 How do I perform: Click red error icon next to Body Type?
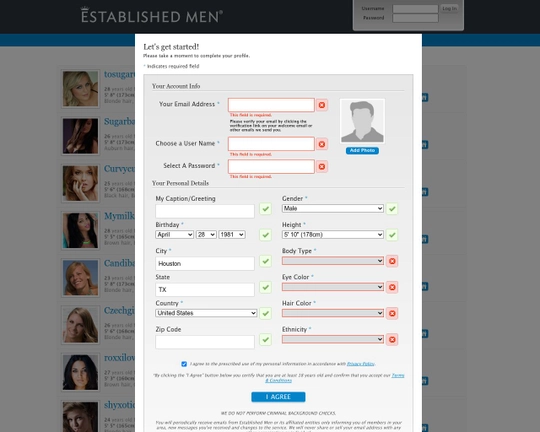pyautogui.click(x=392, y=261)
